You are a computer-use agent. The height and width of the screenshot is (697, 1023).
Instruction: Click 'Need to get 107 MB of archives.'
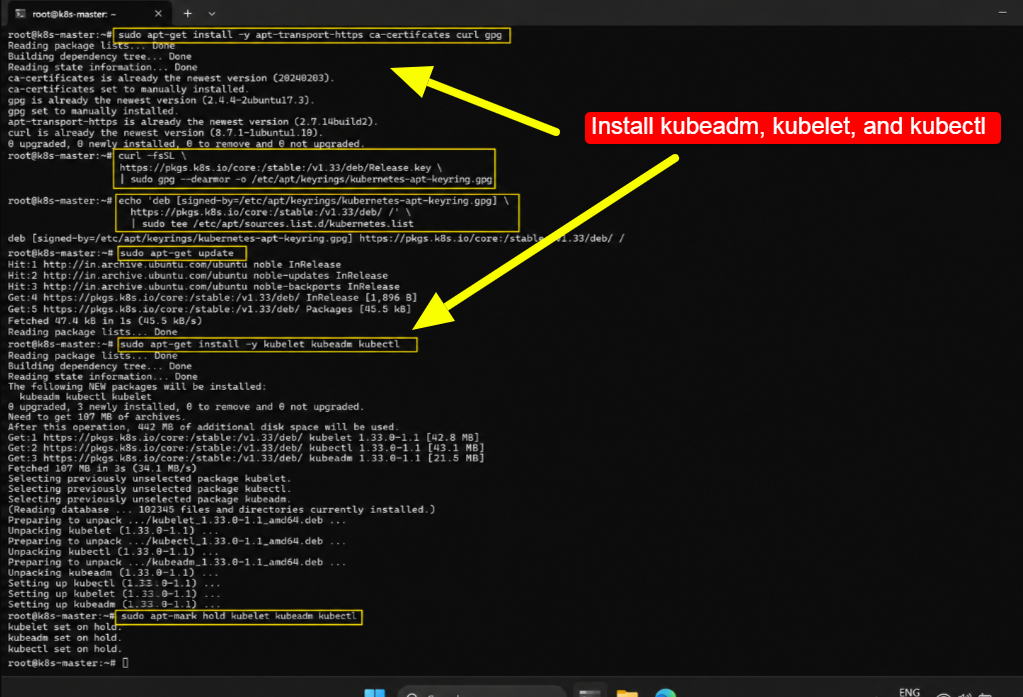97,416
